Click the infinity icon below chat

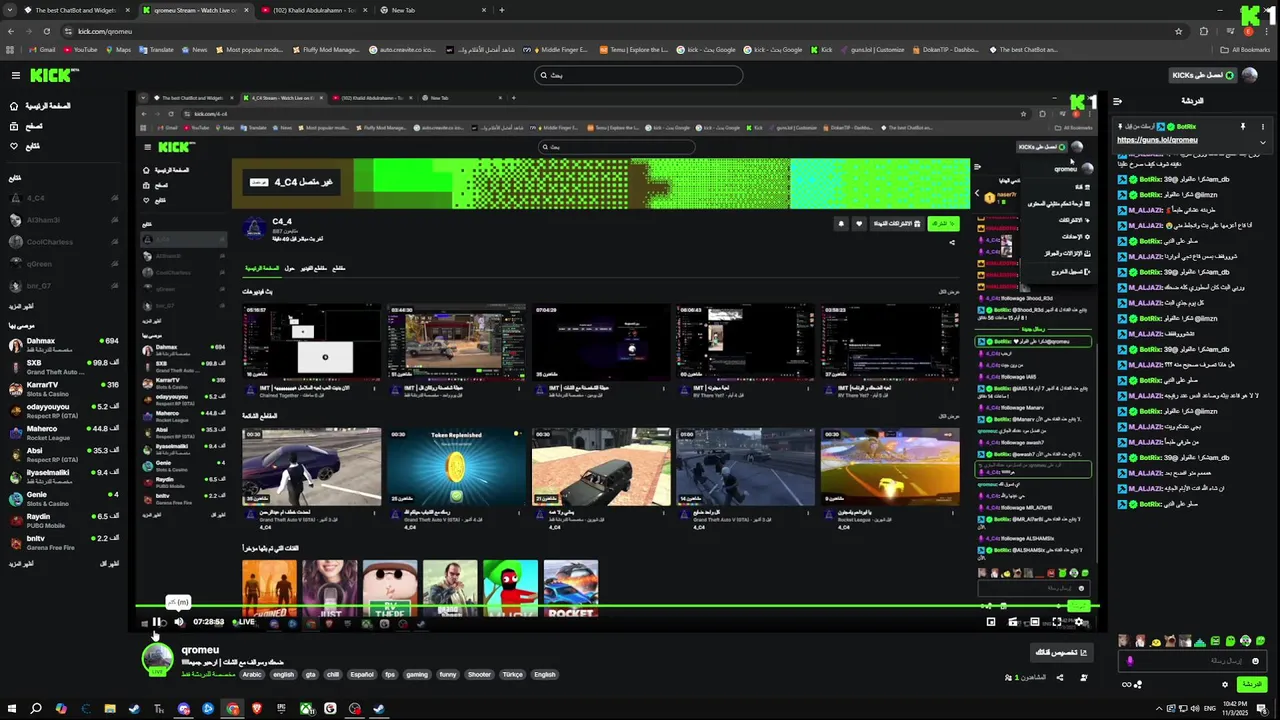point(1127,684)
